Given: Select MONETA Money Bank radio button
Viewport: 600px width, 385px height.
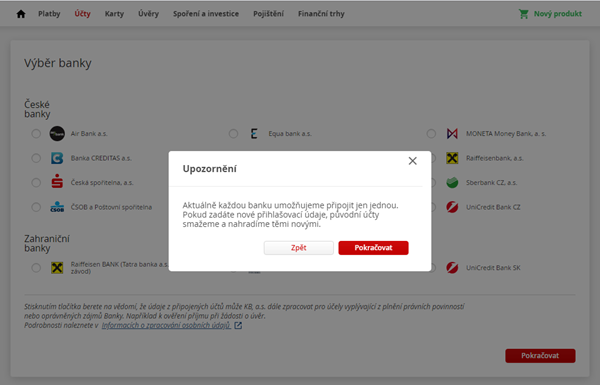Looking at the screenshot, I should [431, 134].
